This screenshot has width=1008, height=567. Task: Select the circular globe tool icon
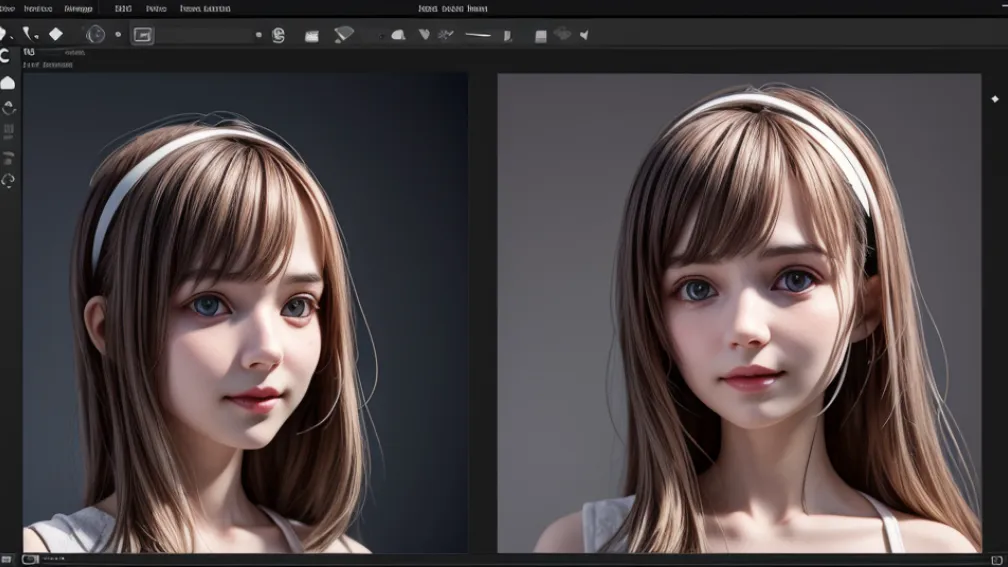95,35
